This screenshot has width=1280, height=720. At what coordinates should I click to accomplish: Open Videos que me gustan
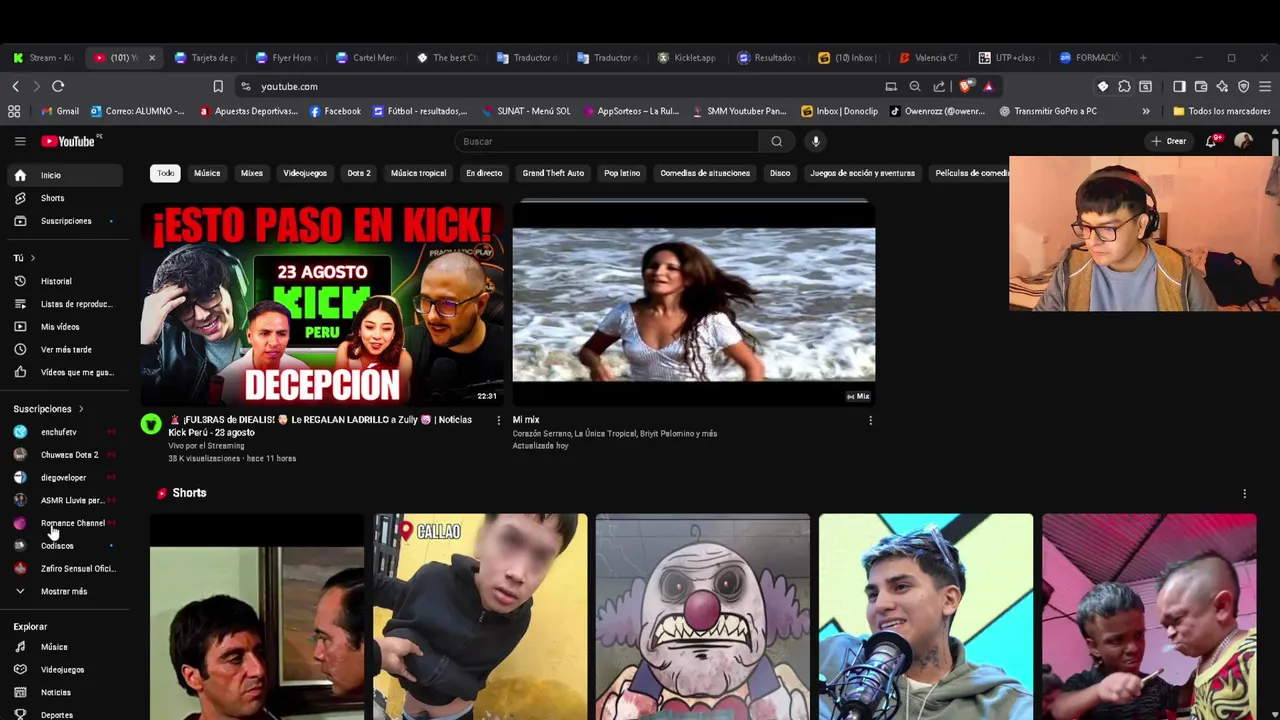pos(66,372)
